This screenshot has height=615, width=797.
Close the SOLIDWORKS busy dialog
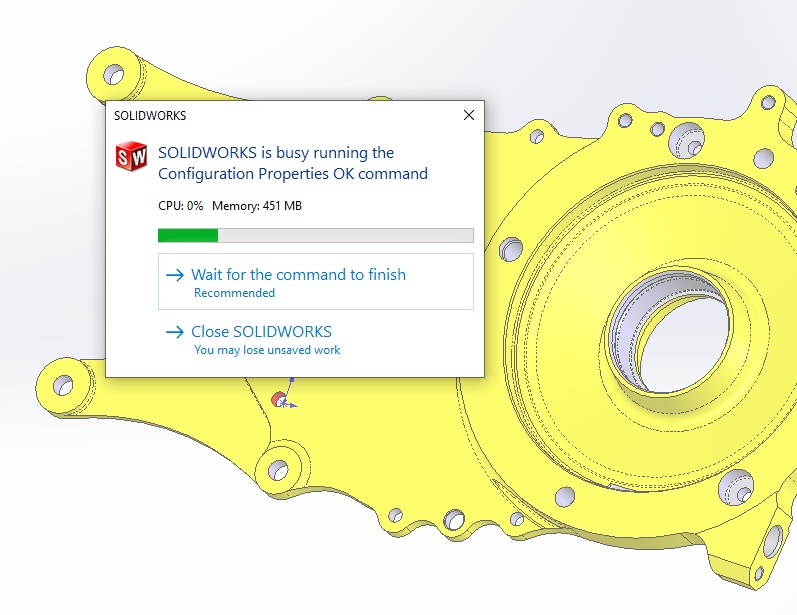(x=469, y=115)
